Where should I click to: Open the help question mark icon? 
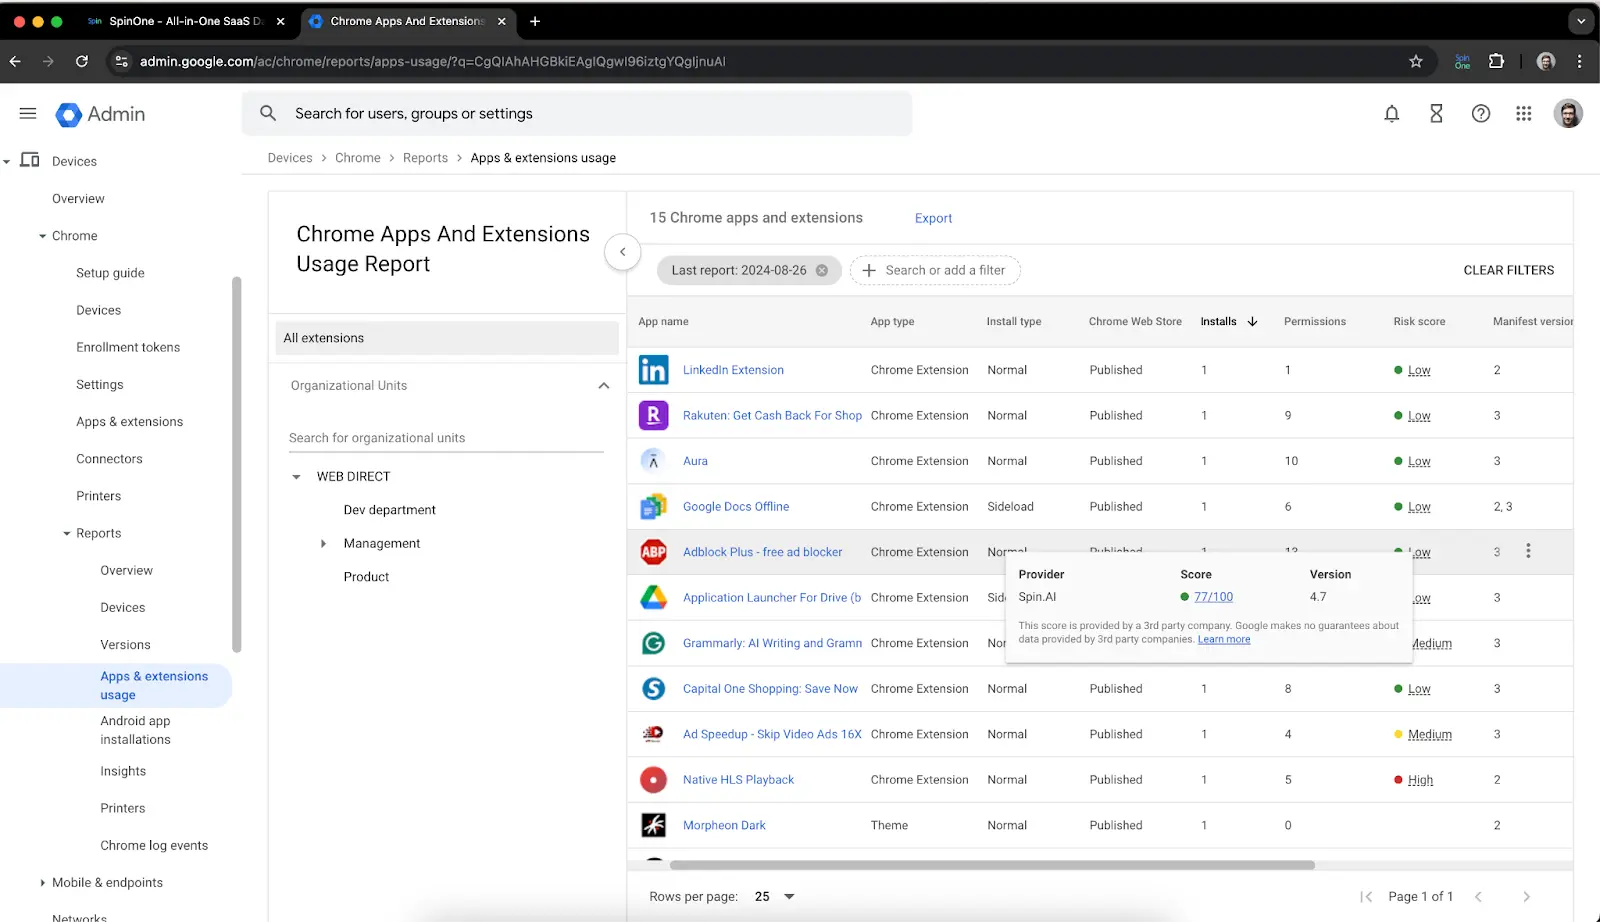point(1480,114)
